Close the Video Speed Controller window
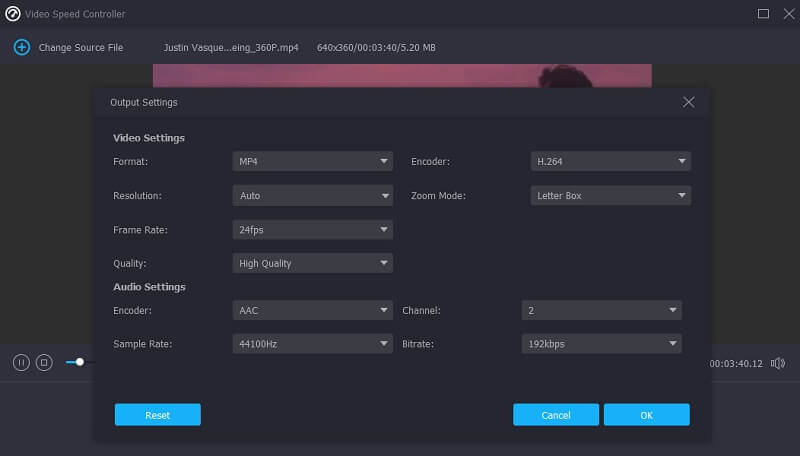Image resolution: width=800 pixels, height=456 pixels. coord(786,14)
